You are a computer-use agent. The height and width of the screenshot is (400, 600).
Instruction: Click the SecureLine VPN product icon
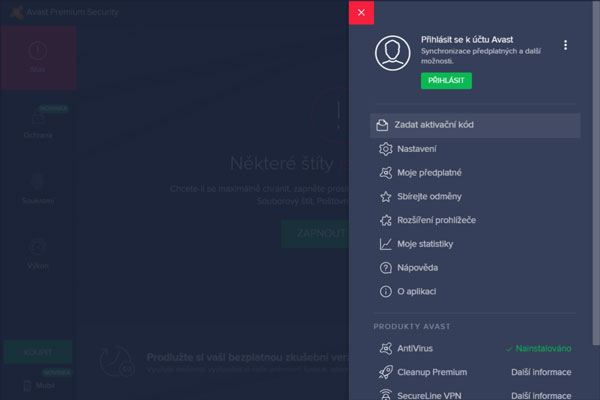[386, 394]
